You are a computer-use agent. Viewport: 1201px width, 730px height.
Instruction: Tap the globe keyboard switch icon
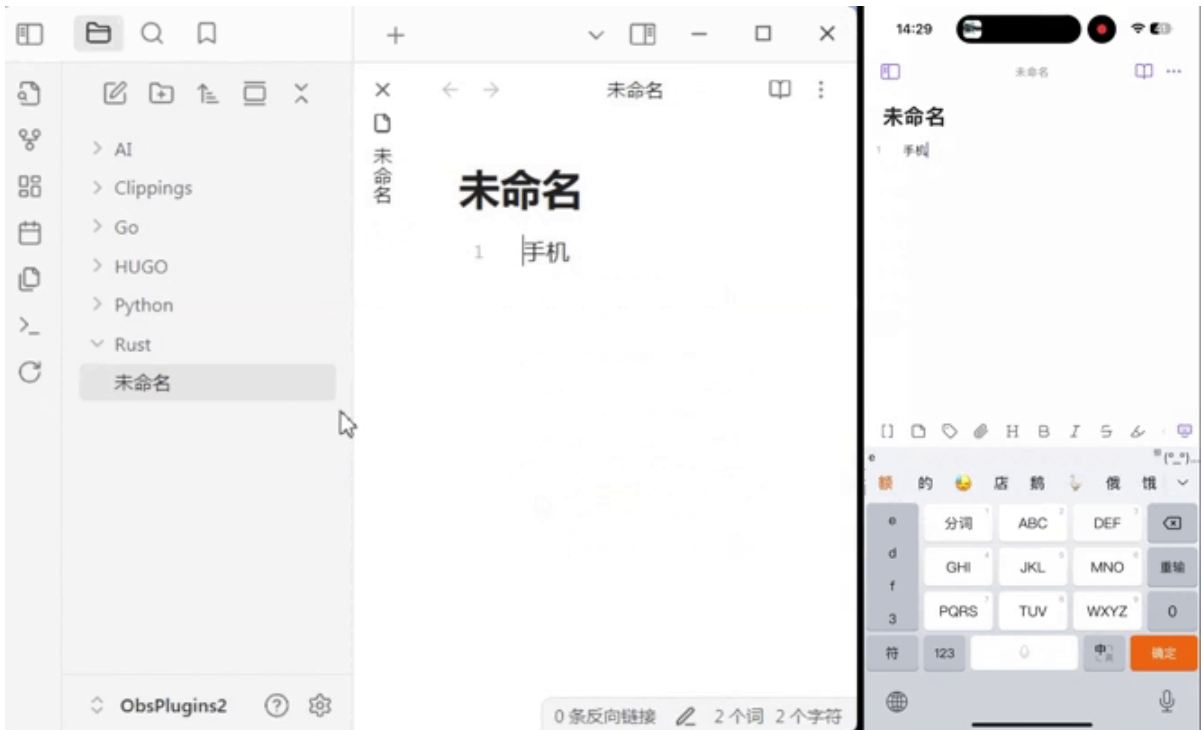pyautogui.click(x=896, y=702)
